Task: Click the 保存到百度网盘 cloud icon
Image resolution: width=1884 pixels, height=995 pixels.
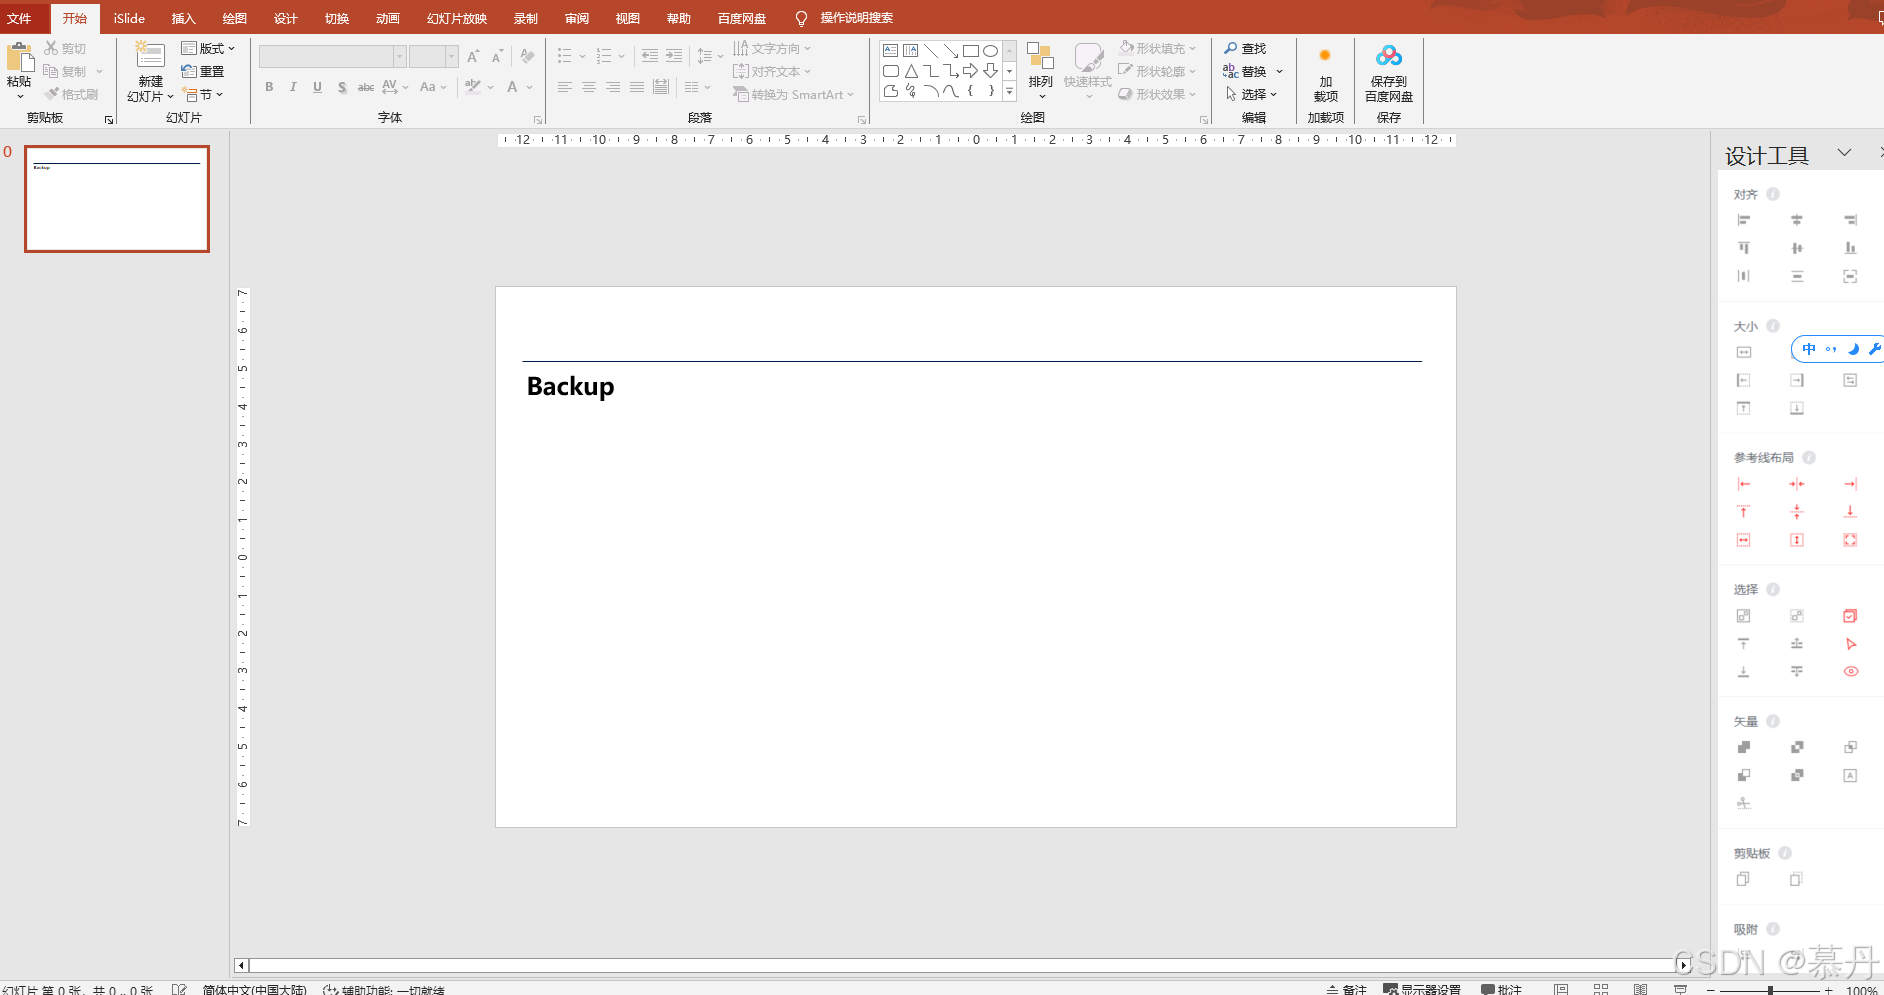Action: click(x=1388, y=56)
